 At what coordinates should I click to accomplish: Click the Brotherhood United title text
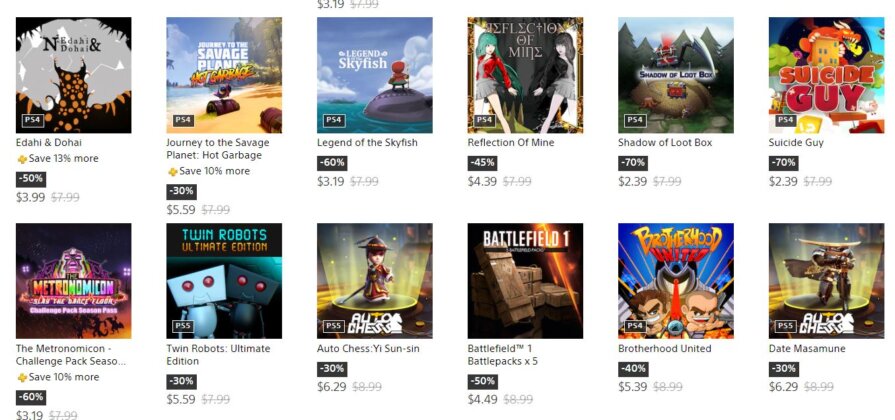pyautogui.click(x=664, y=349)
